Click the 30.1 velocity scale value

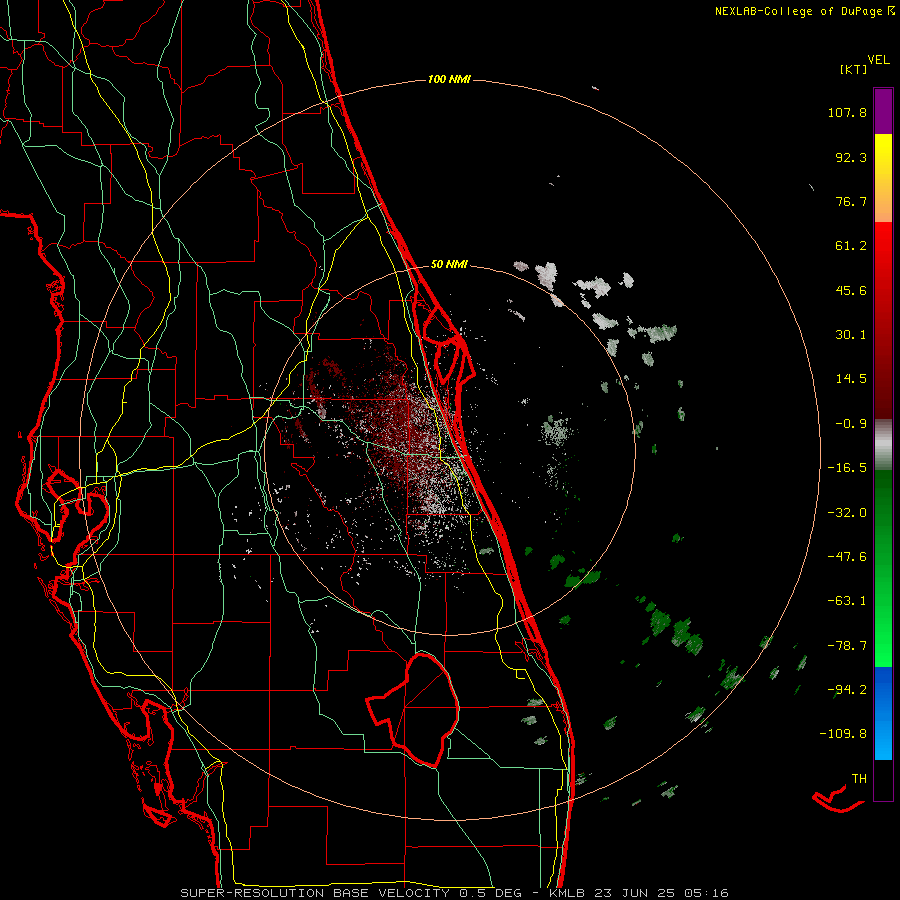coord(851,335)
